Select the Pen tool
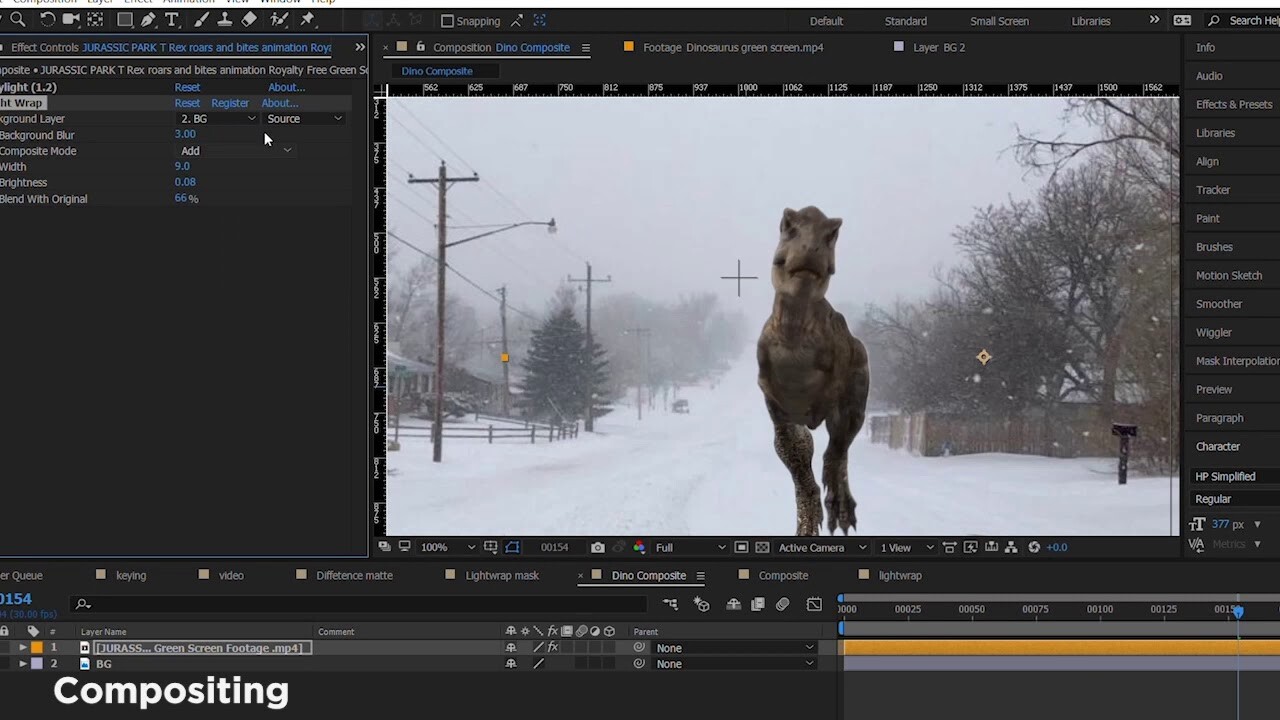This screenshot has width=1280, height=720. click(x=149, y=19)
